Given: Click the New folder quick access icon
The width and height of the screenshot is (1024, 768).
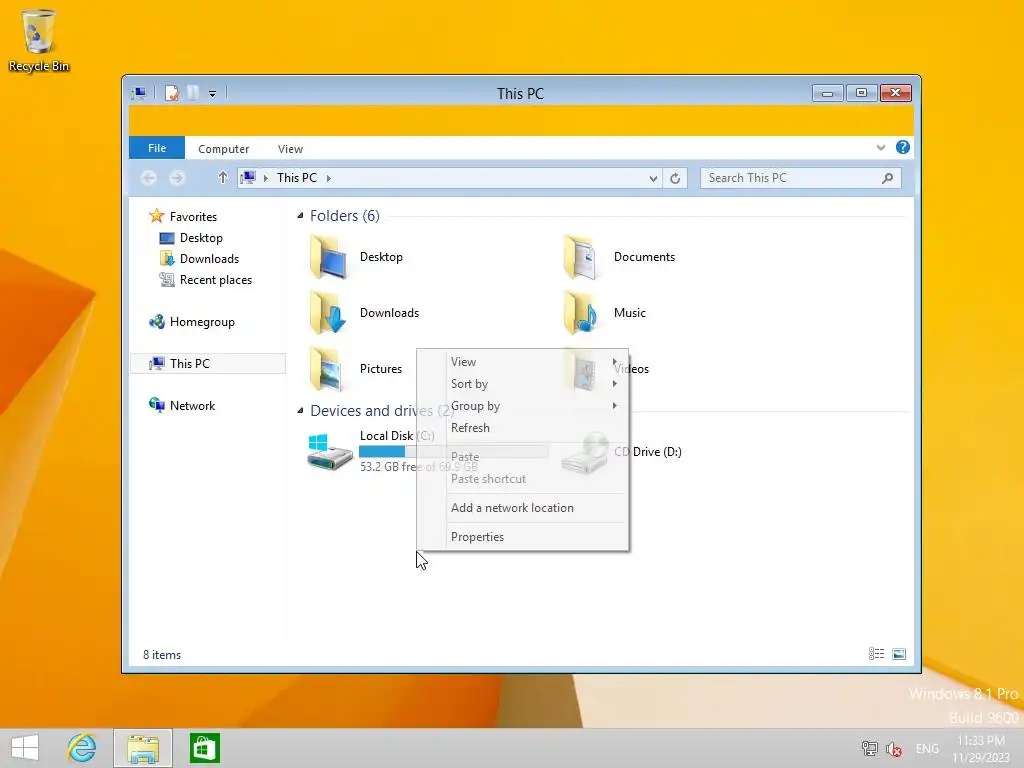Looking at the screenshot, I should click(x=193, y=93).
